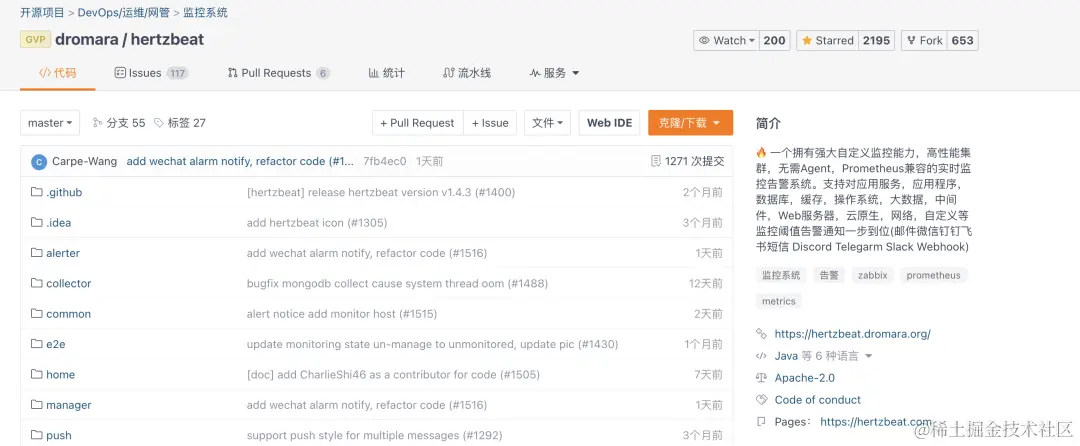Open the Carpe-Wang author link
Viewport: 1080px width, 446px height.
pyautogui.click(x=83, y=162)
